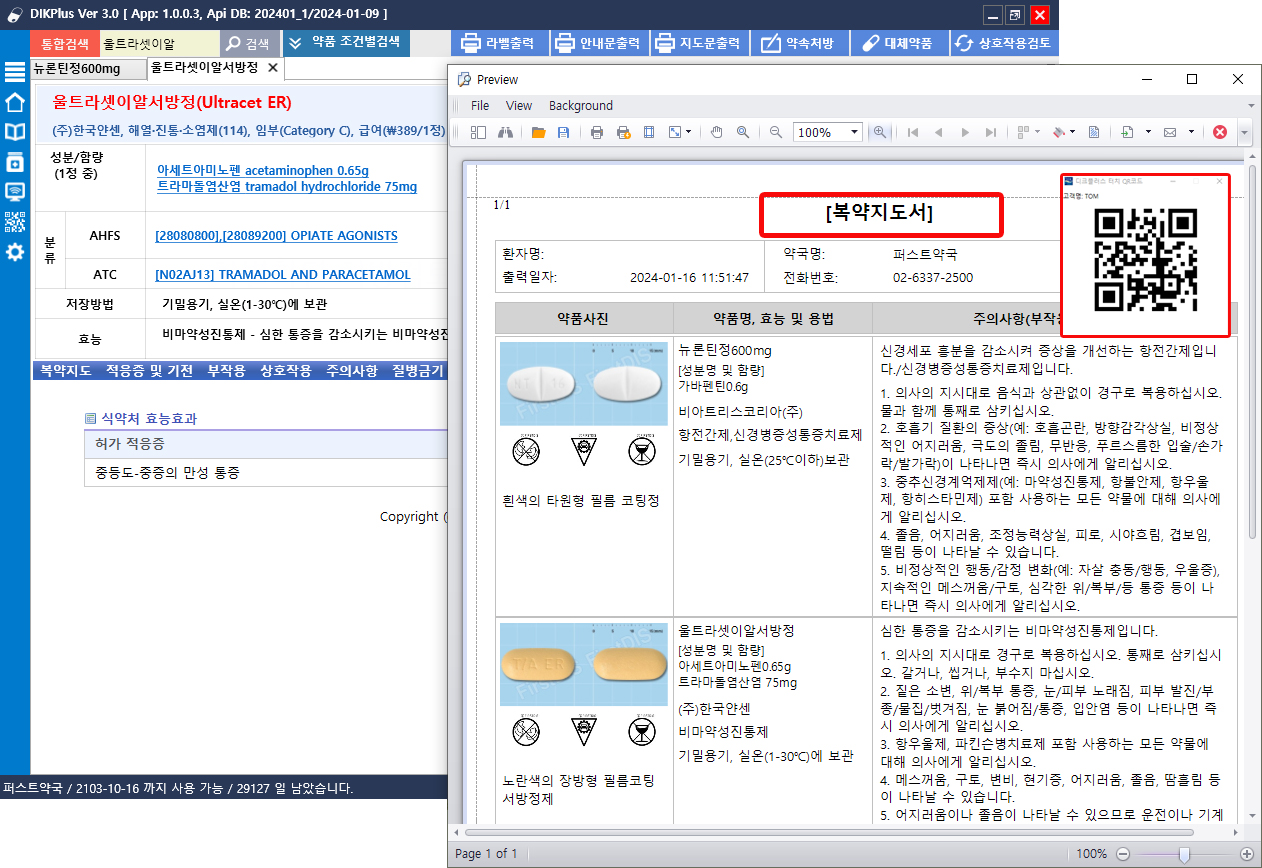Open send via email dropdown arrow

[x=1192, y=132]
